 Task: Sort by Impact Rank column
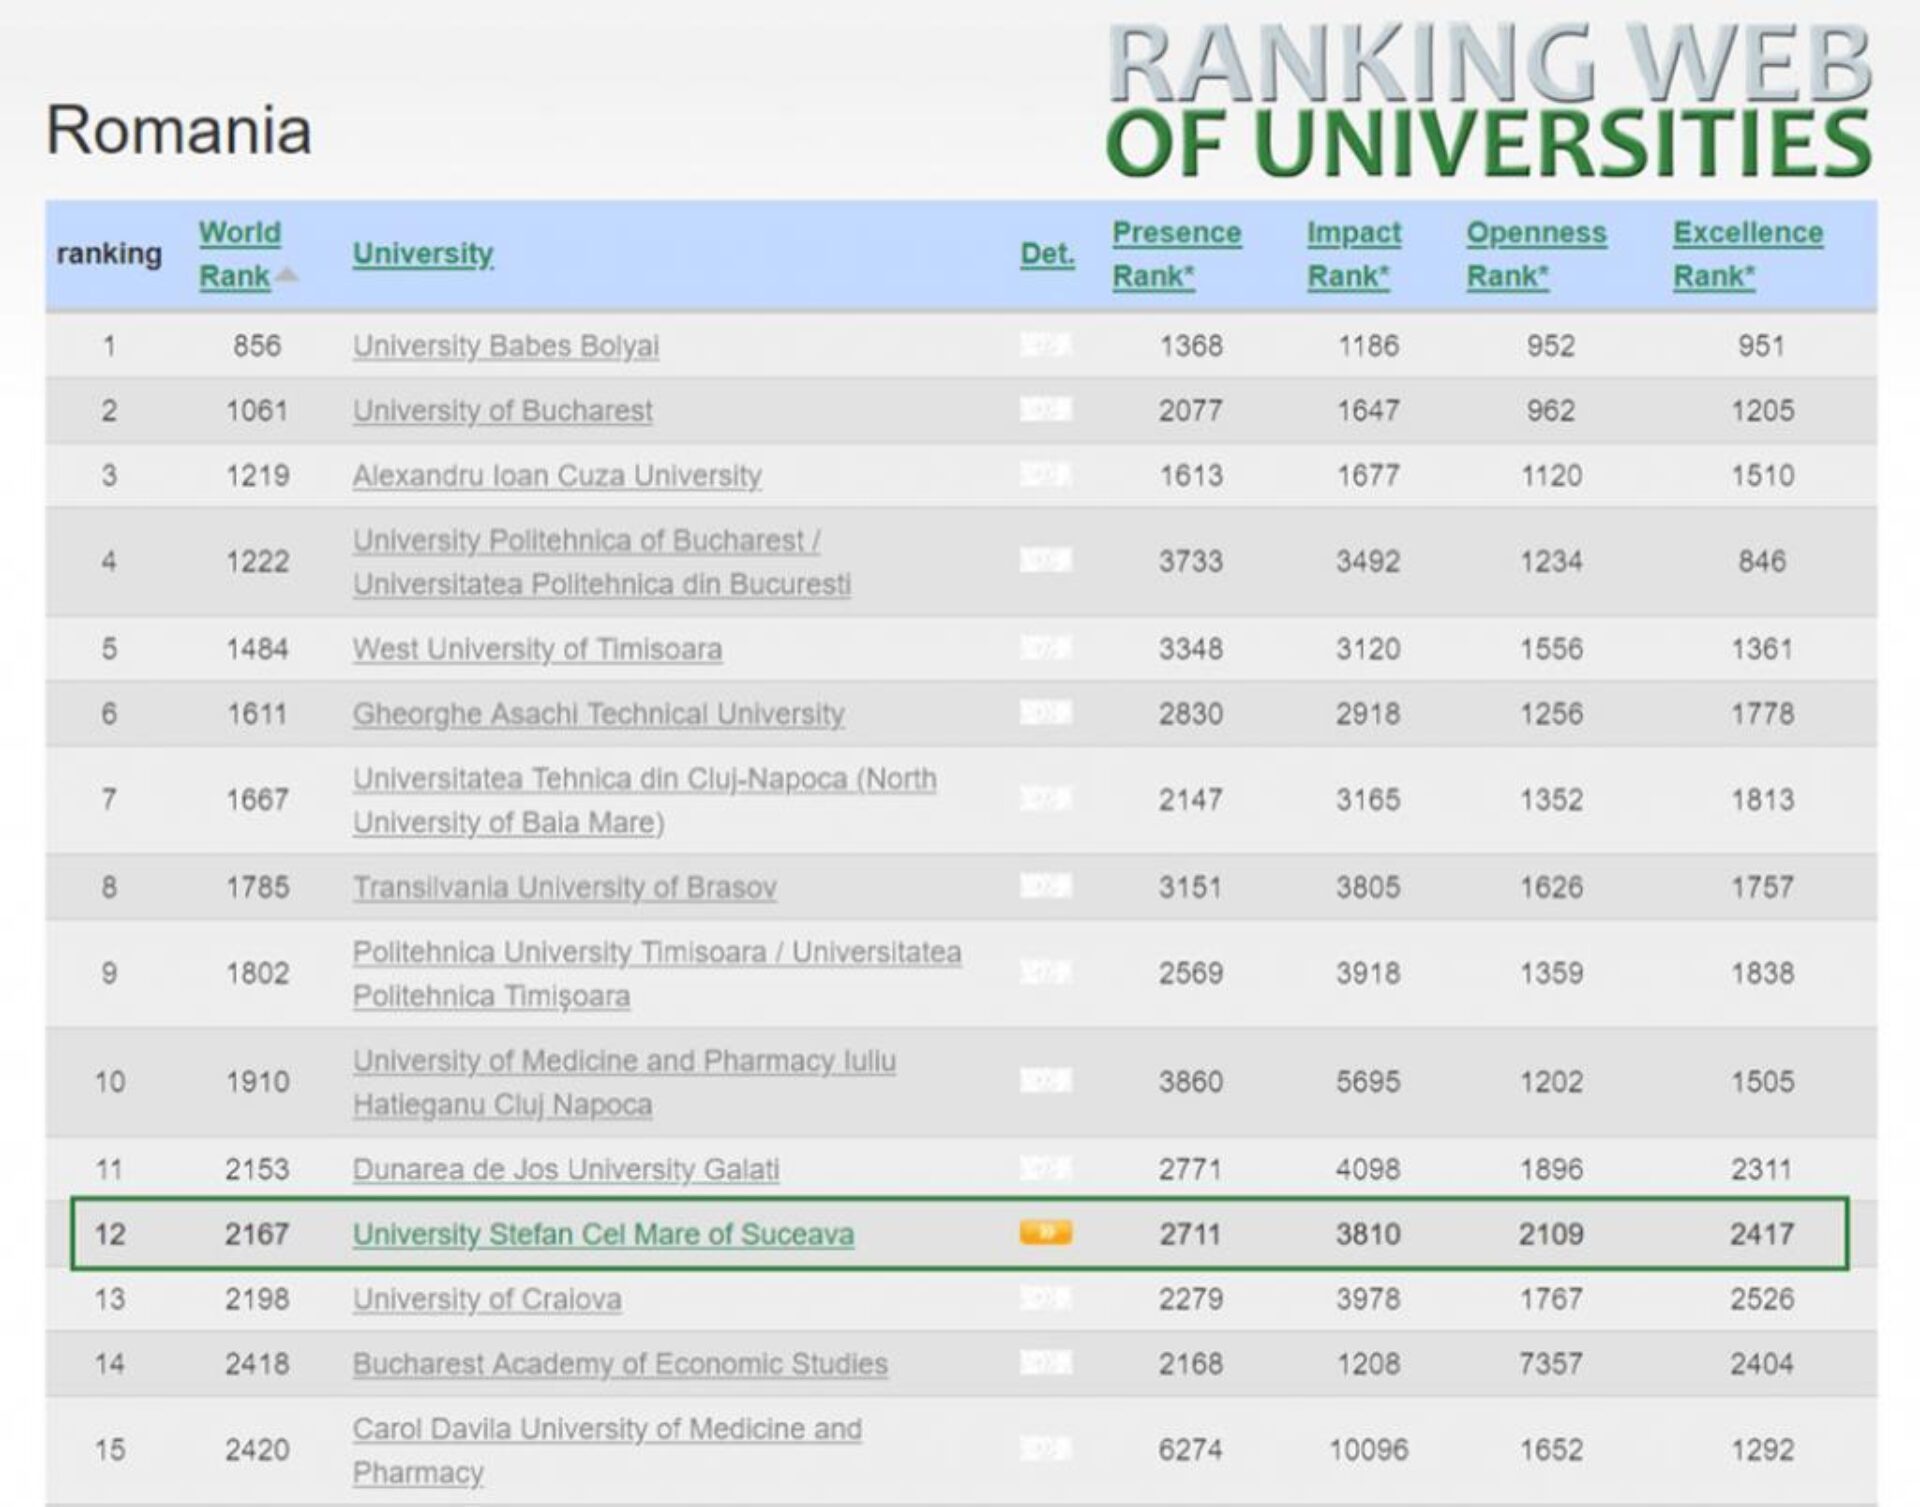(x=1354, y=254)
